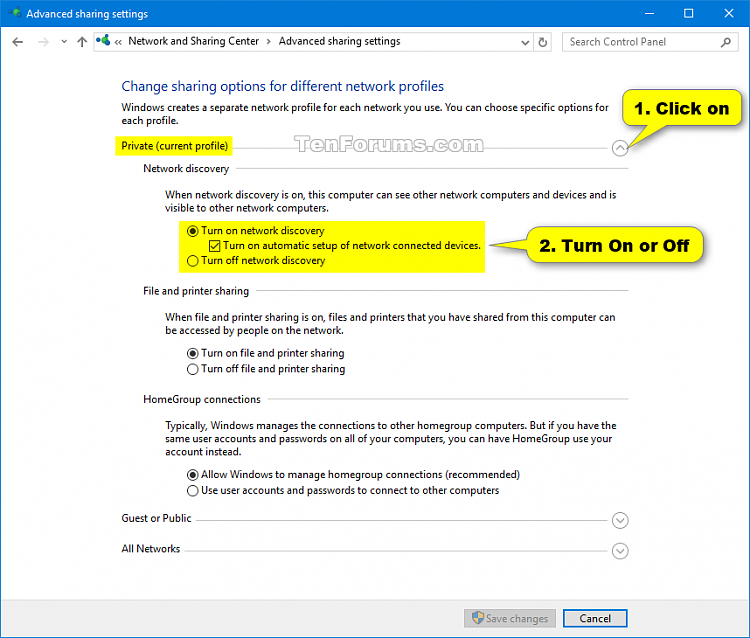Screen dimensions: 750x638
Task: Open the recent locations dropdown arrow
Action: (64, 42)
